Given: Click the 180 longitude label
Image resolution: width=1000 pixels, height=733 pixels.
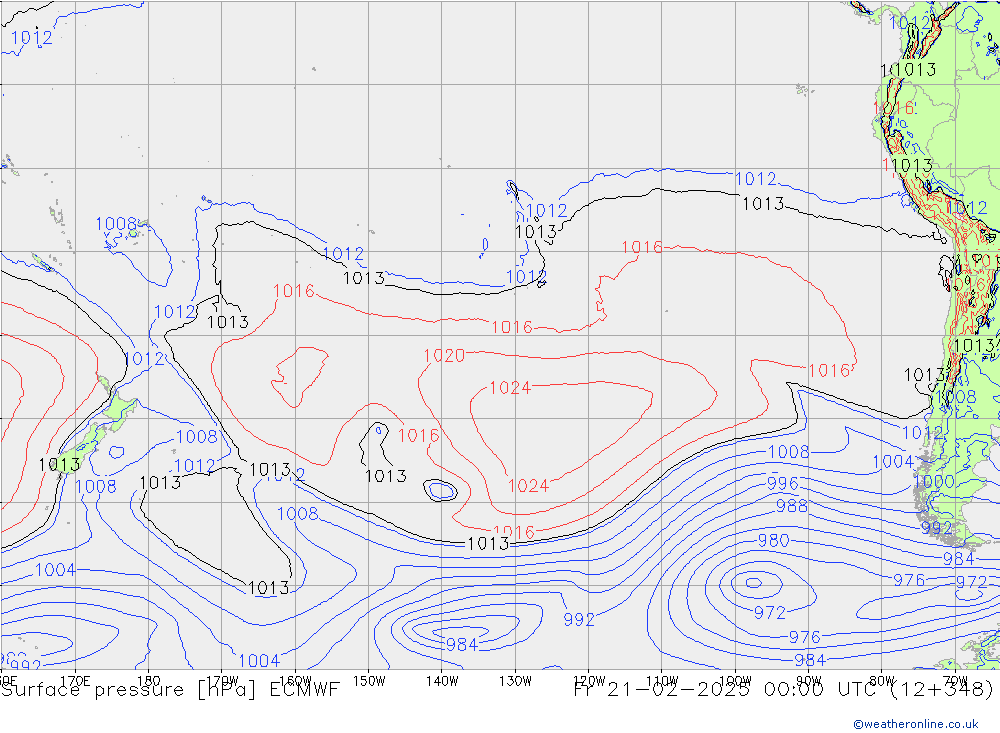Looking at the screenshot, I should (x=149, y=680).
